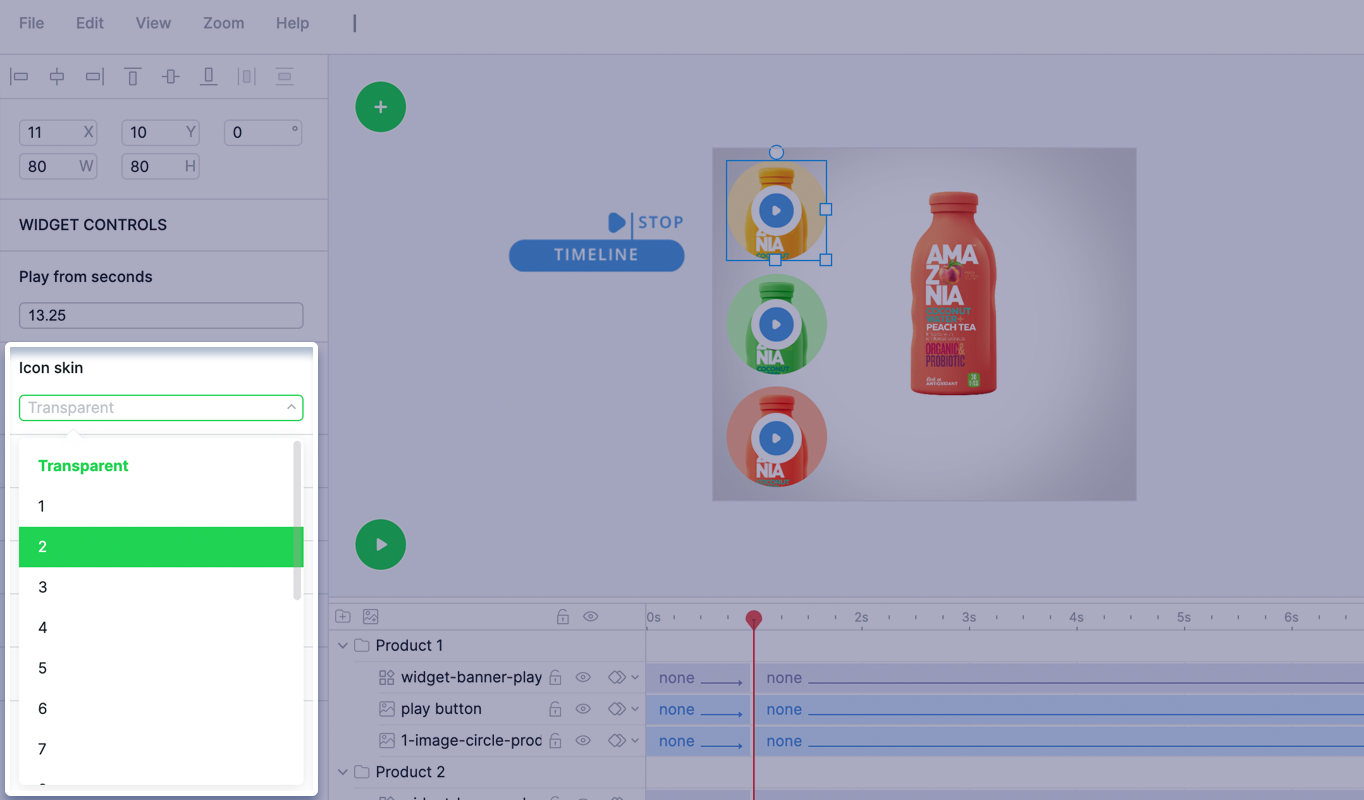Choose icon skin option 5
Image resolution: width=1364 pixels, height=800 pixels.
156,668
